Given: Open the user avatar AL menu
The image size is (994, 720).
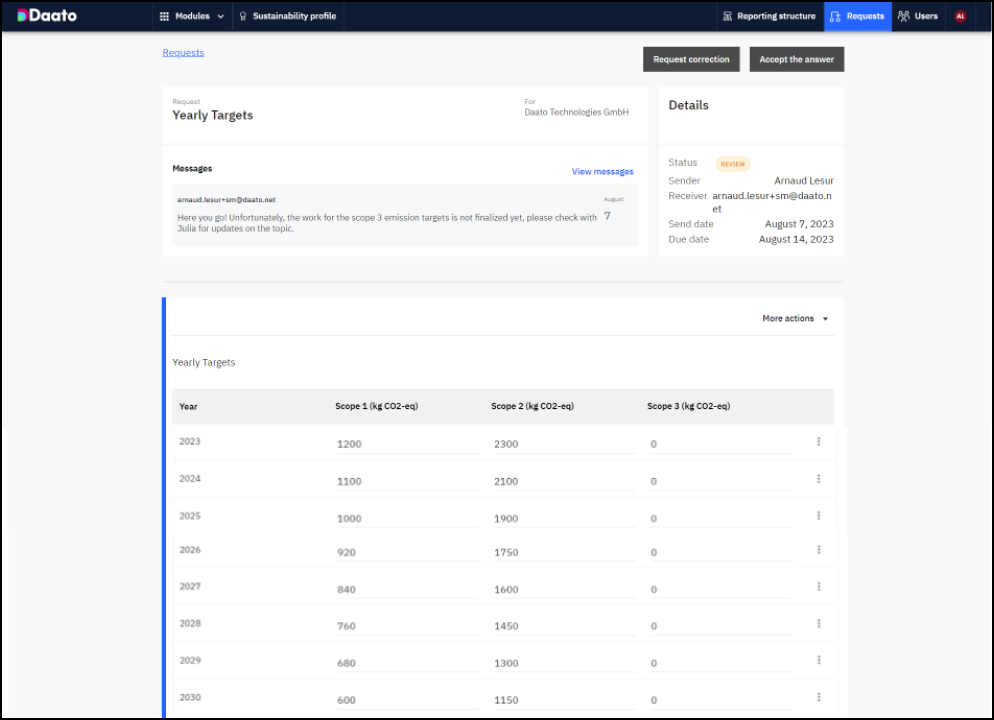Looking at the screenshot, I should 960,16.
